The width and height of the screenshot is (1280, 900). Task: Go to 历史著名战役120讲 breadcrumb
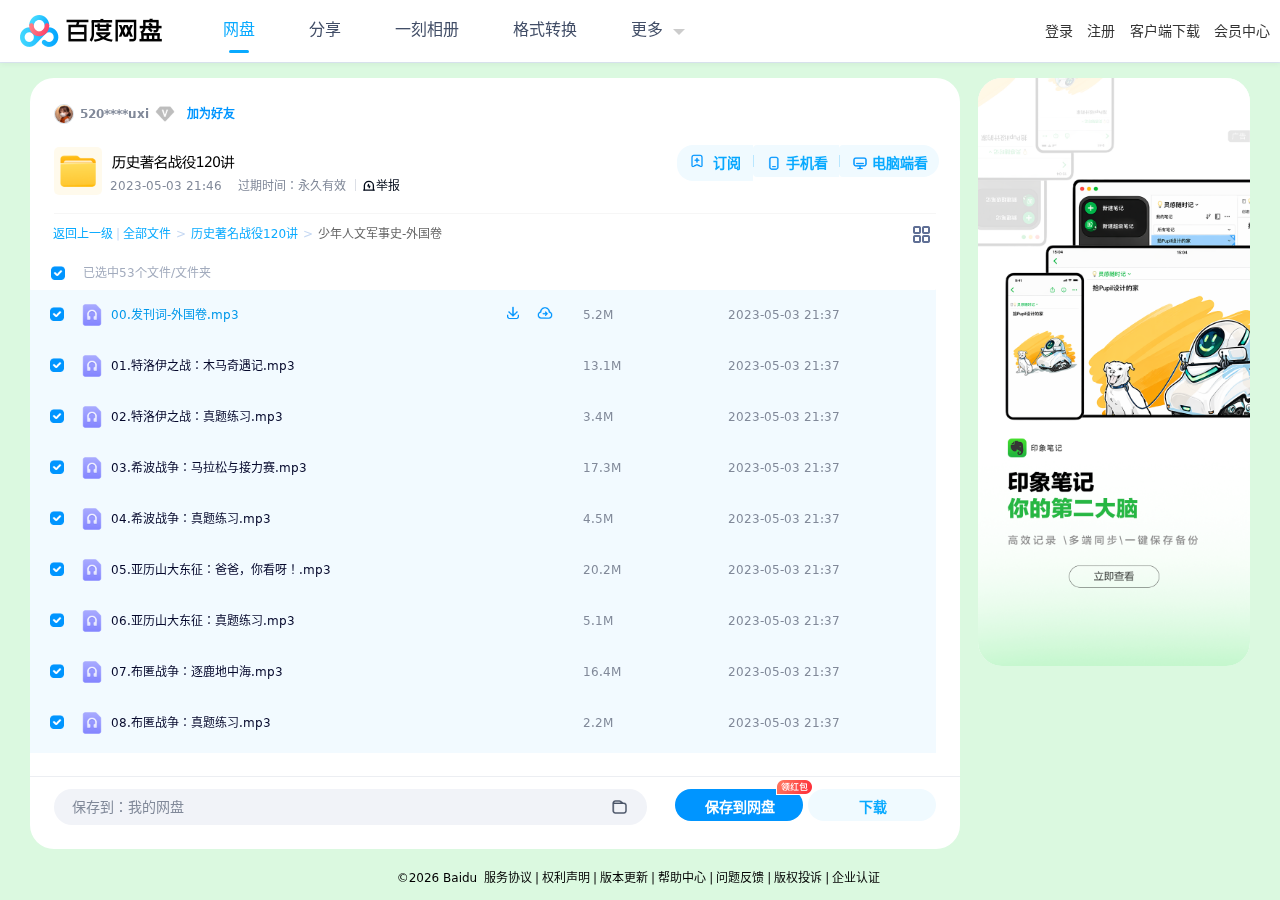[244, 233]
